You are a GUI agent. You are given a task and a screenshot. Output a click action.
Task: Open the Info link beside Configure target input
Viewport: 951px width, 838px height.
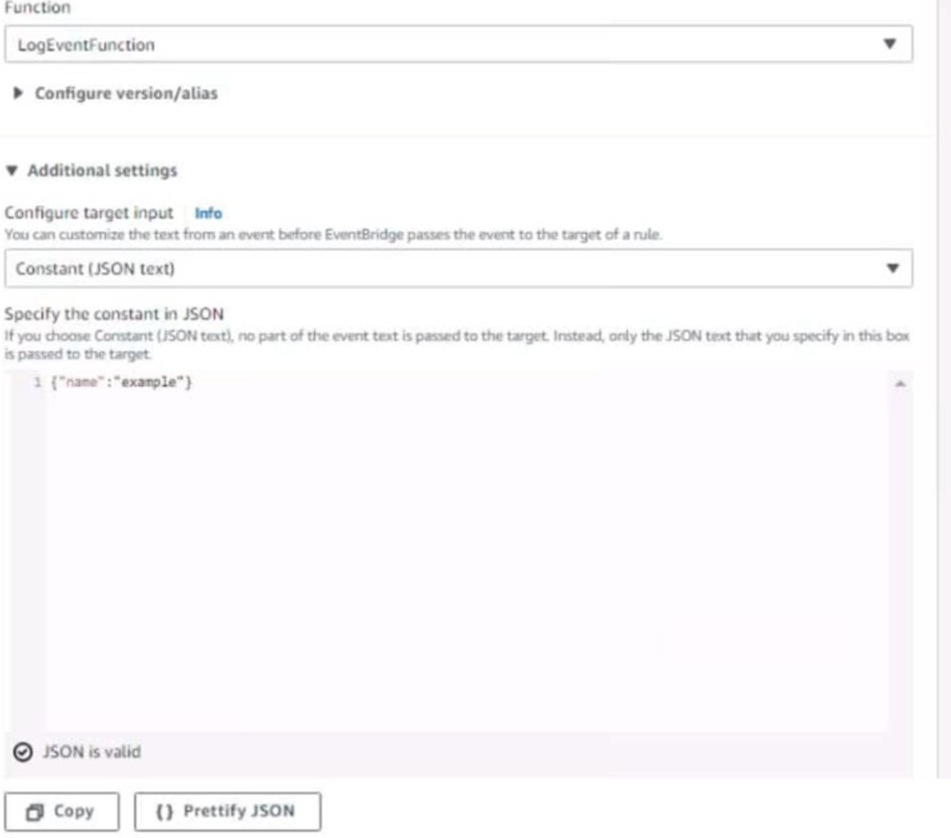click(x=208, y=213)
